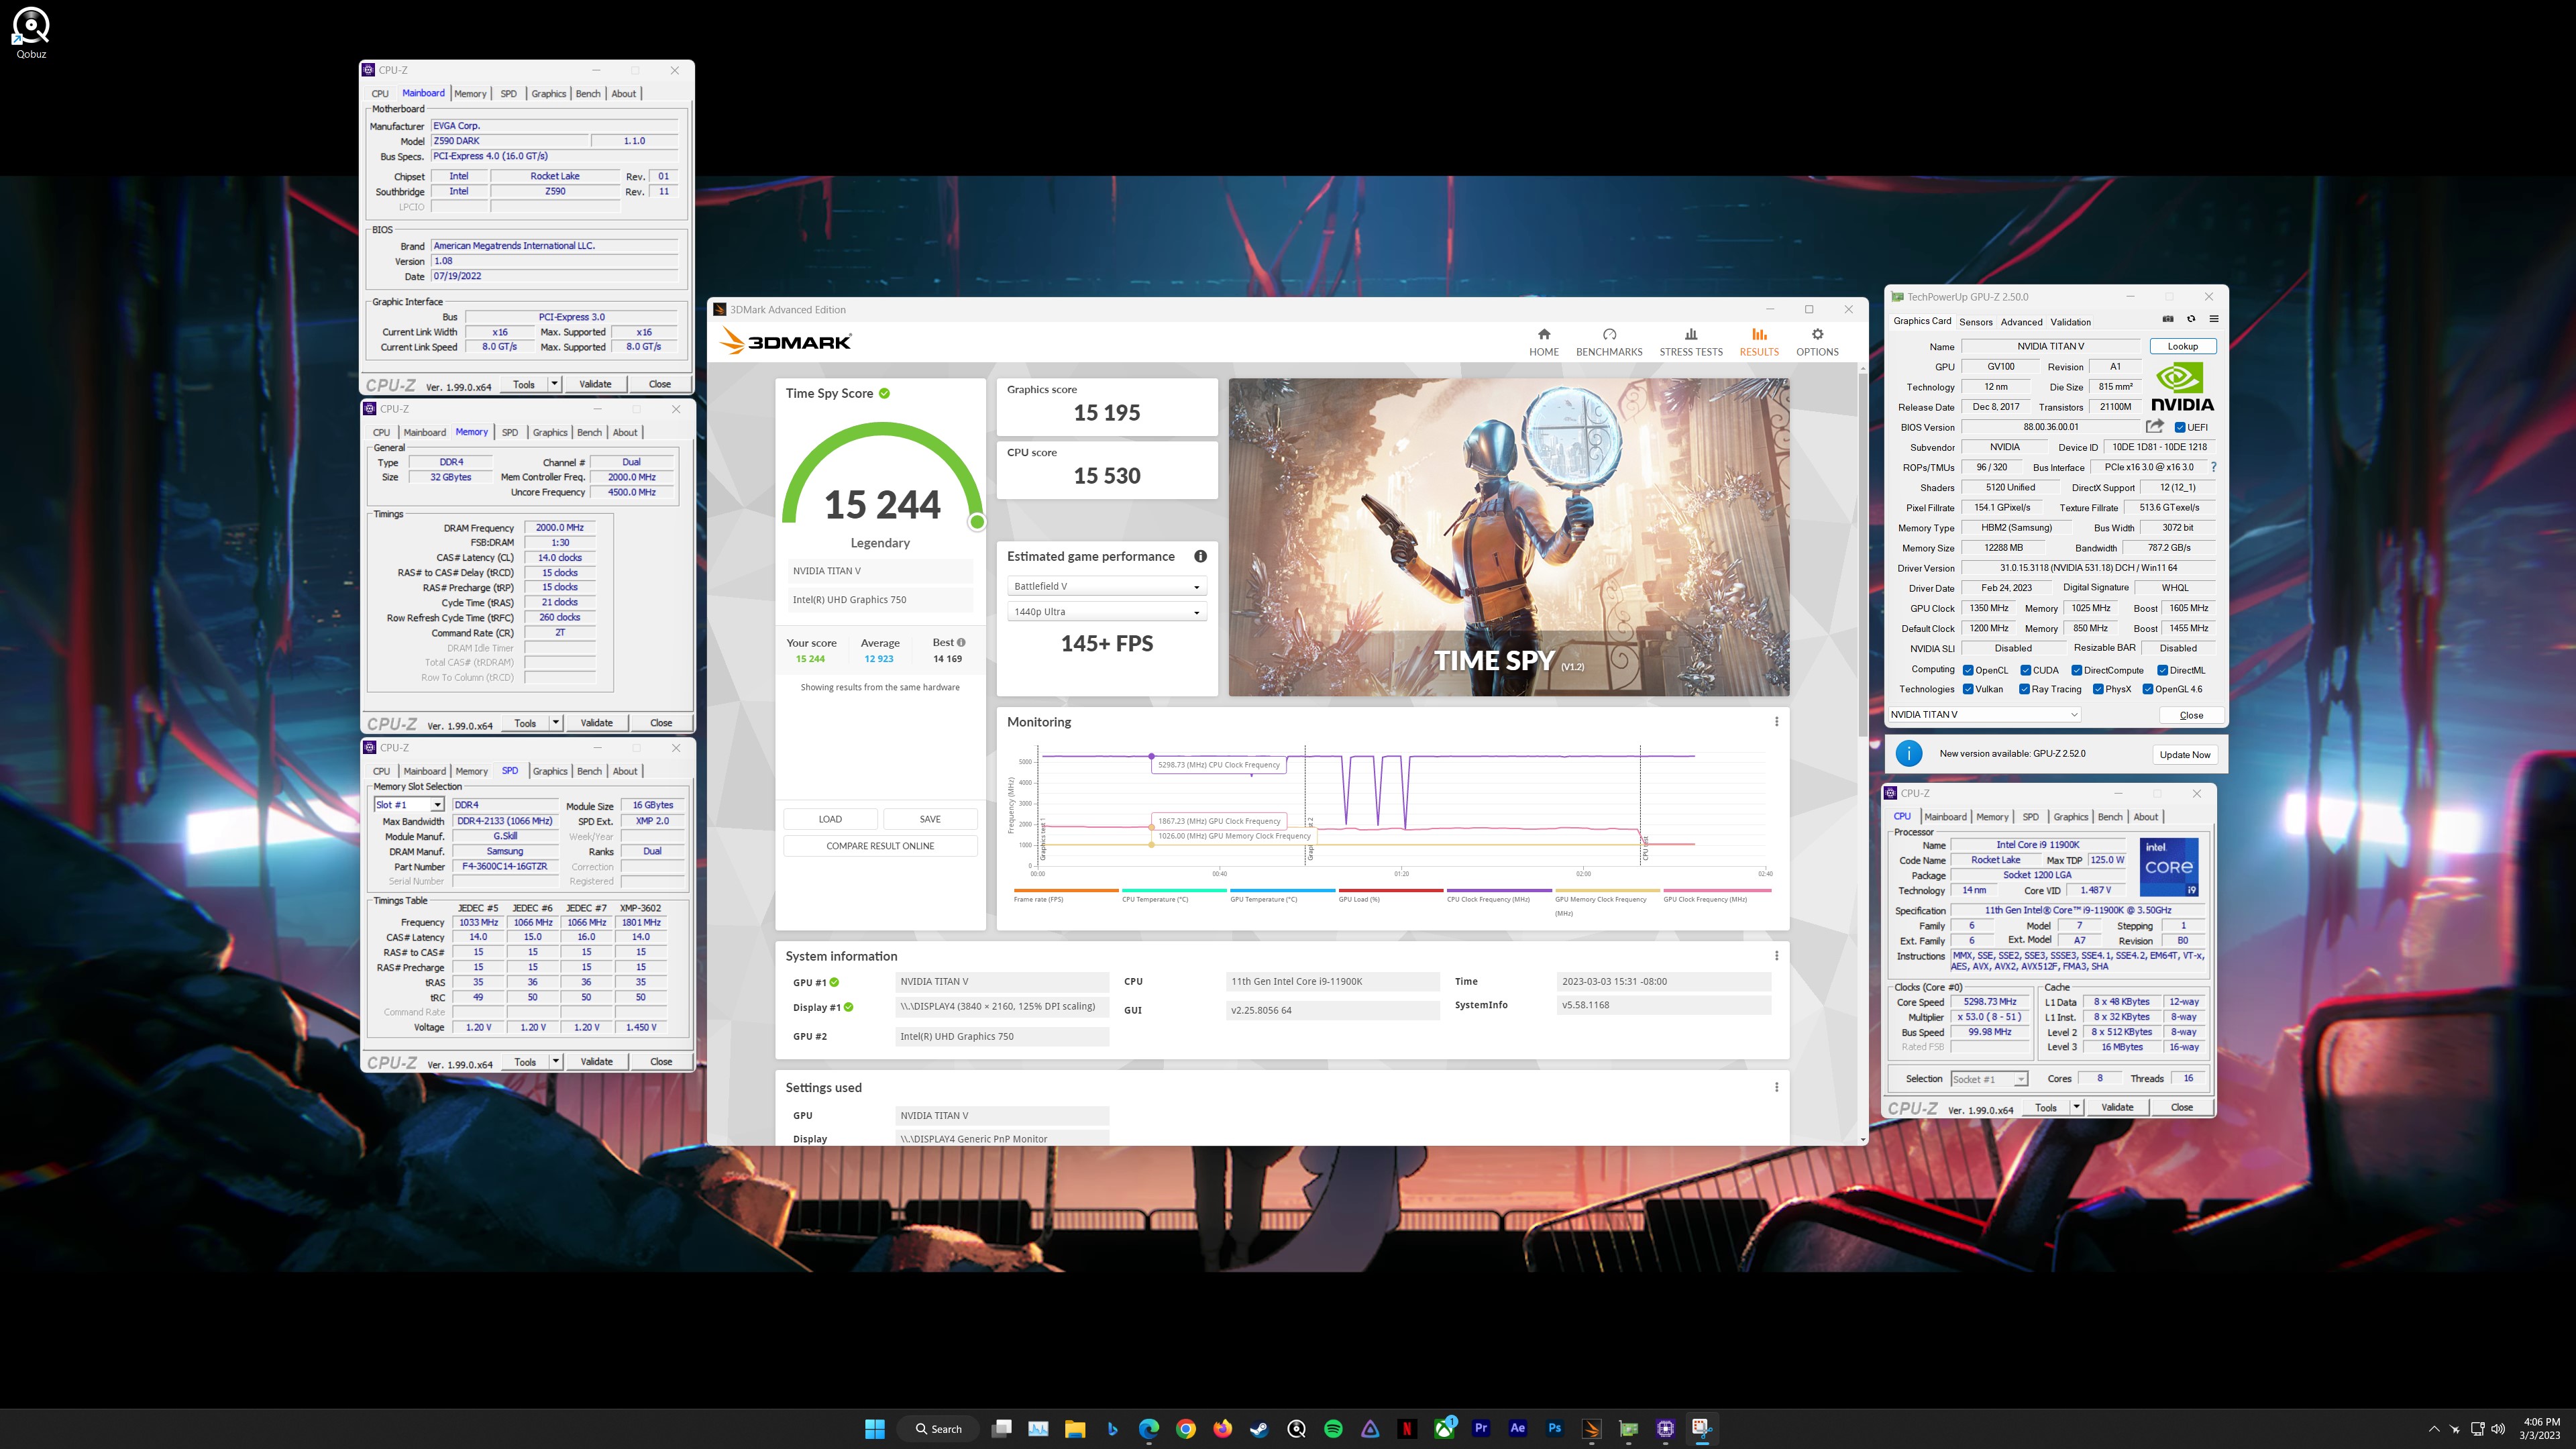Open Windows Start menu
Viewport: 2576px width, 1449px height.
tap(874, 1428)
